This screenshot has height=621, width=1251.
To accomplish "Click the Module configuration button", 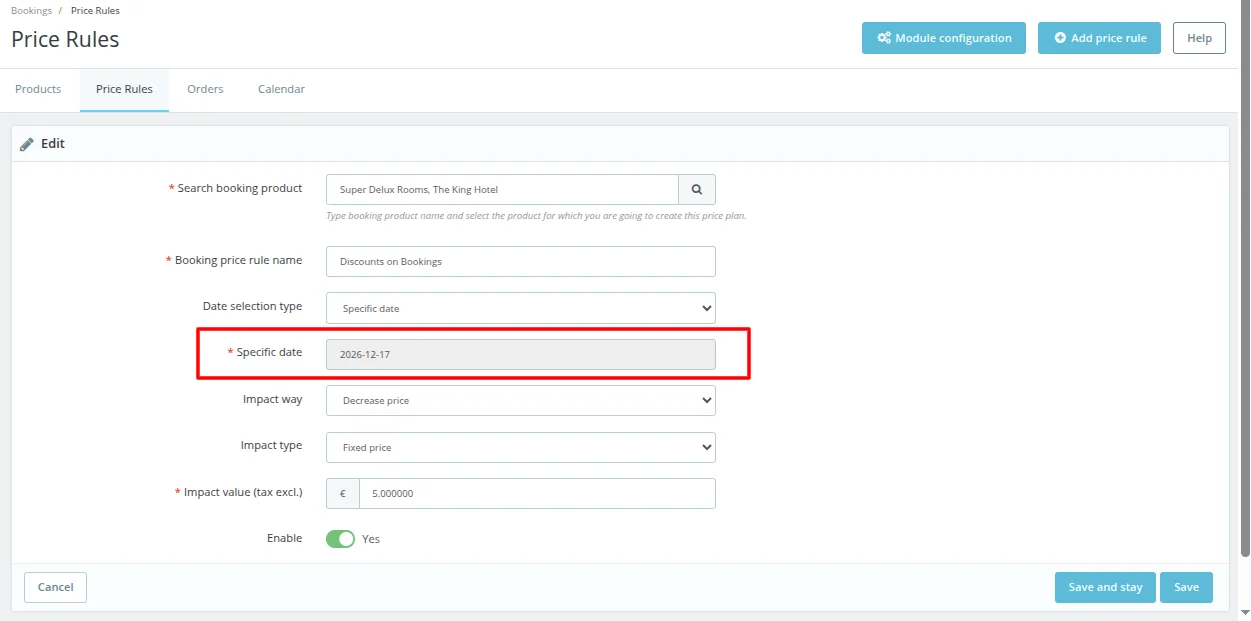I will click(x=944, y=38).
